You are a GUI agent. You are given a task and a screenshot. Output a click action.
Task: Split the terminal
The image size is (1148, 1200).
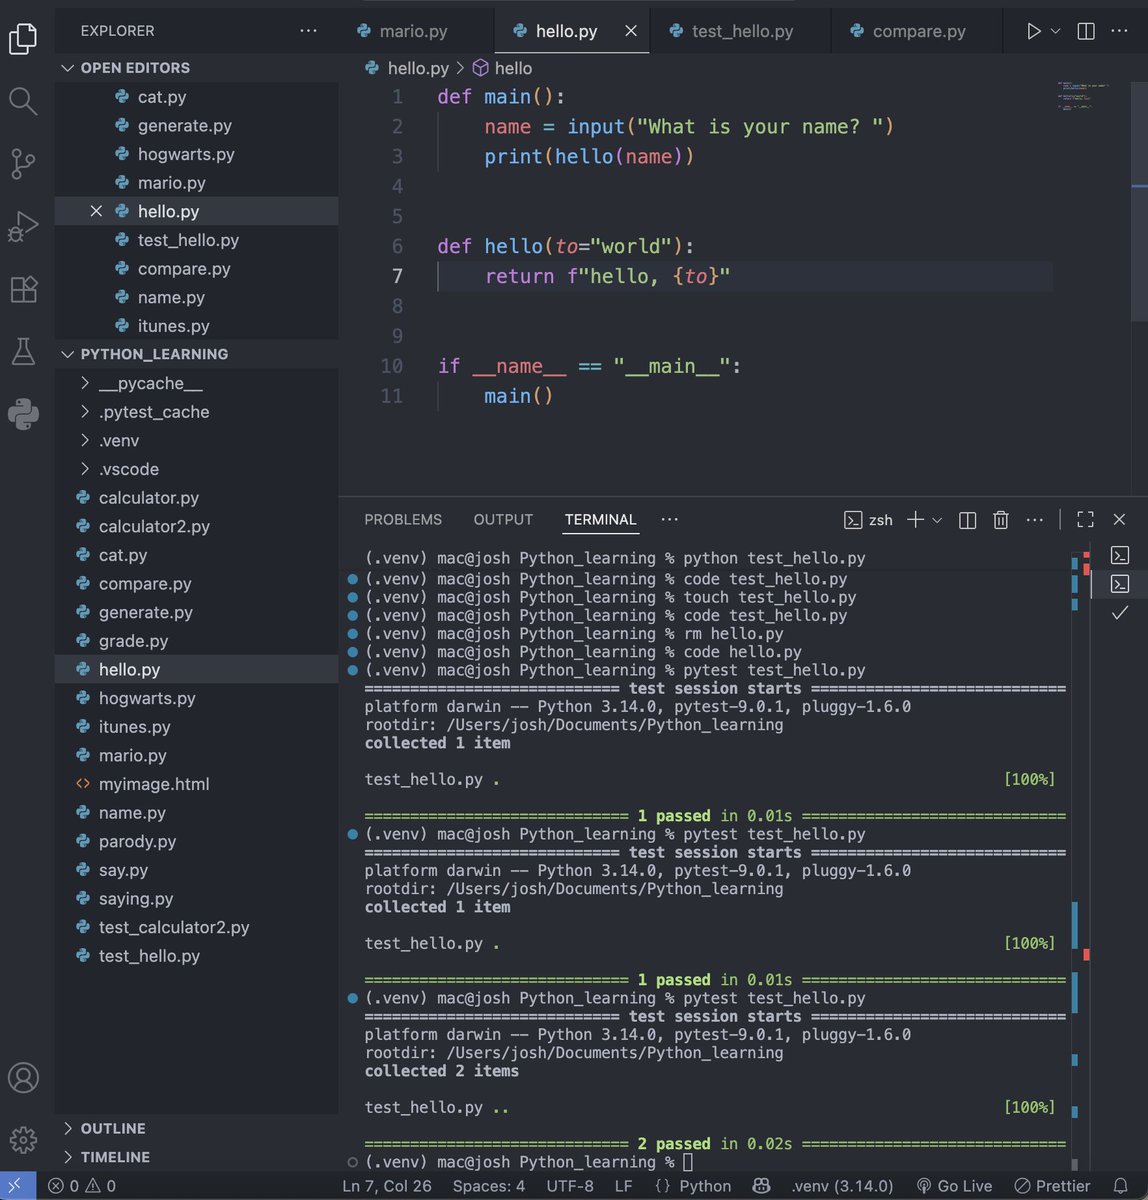coord(967,520)
